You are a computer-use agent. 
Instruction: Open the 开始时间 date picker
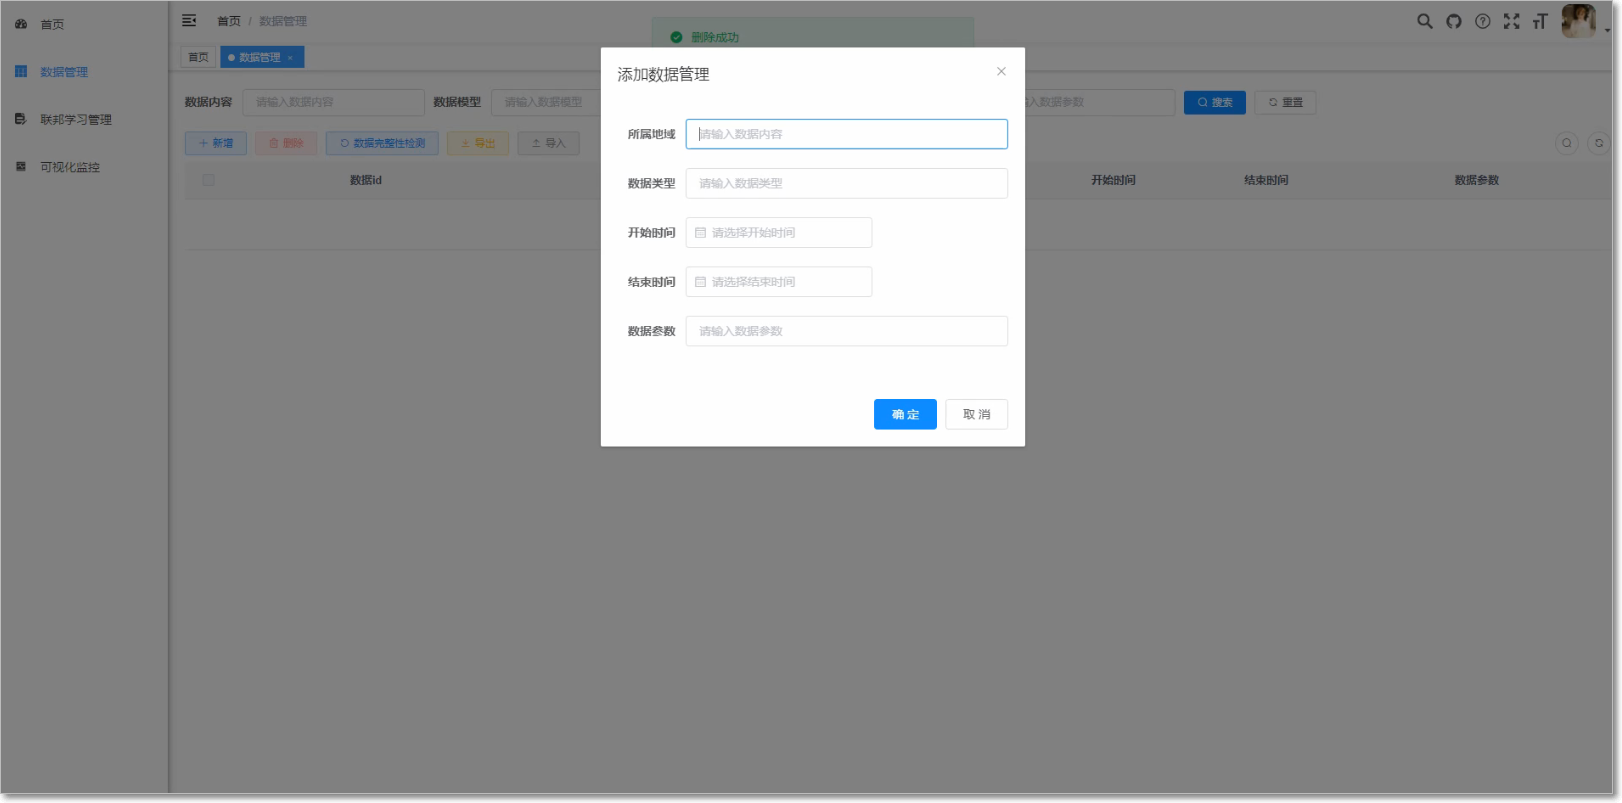pyautogui.click(x=778, y=232)
